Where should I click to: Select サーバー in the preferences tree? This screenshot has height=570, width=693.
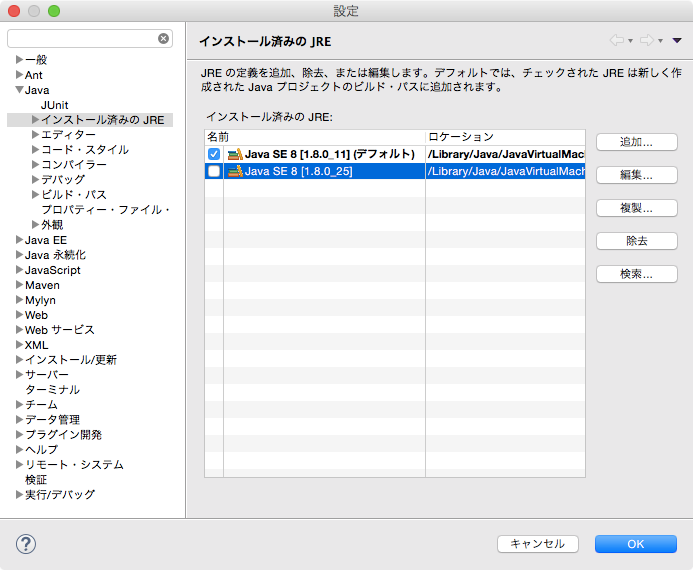(x=47, y=375)
